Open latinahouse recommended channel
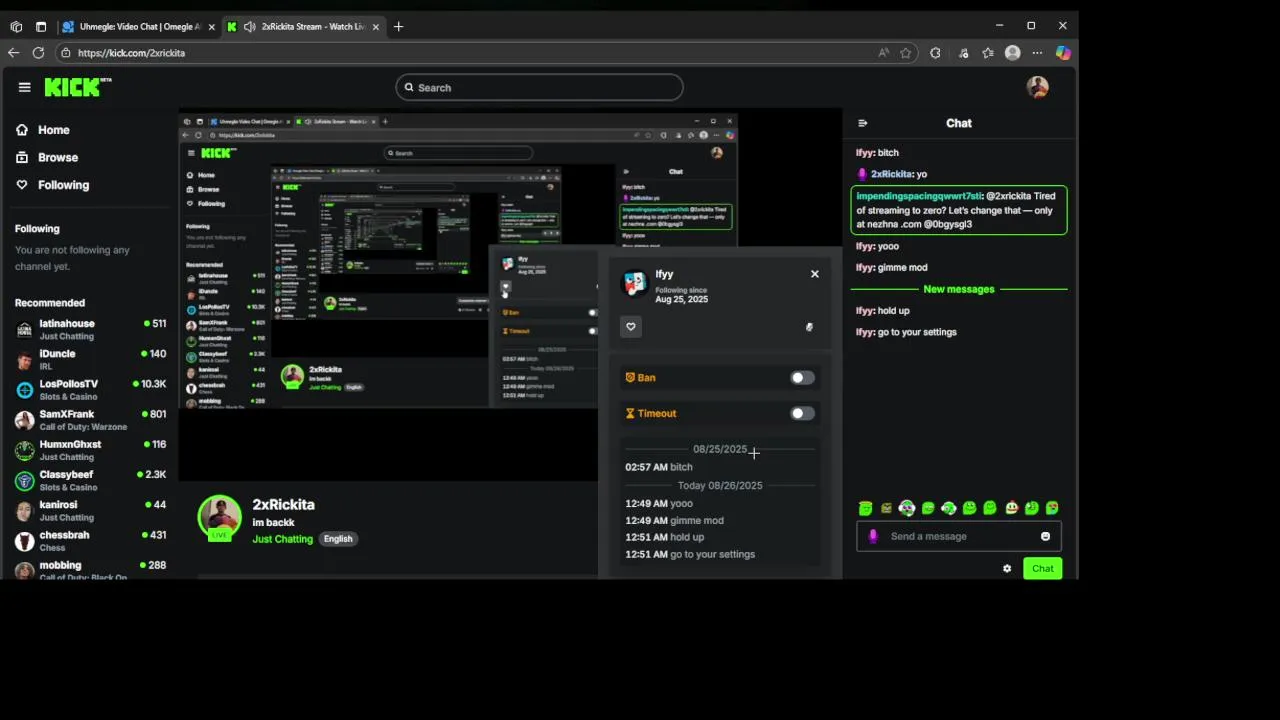The width and height of the screenshot is (1280, 720). tap(90, 330)
